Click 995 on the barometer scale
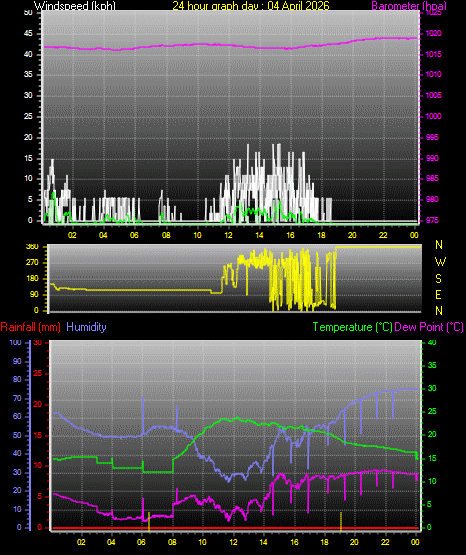 pos(432,137)
